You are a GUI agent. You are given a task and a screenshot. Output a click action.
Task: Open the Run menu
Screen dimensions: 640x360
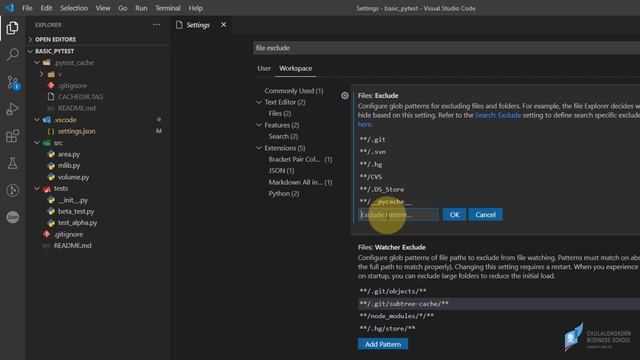tap(141, 8)
